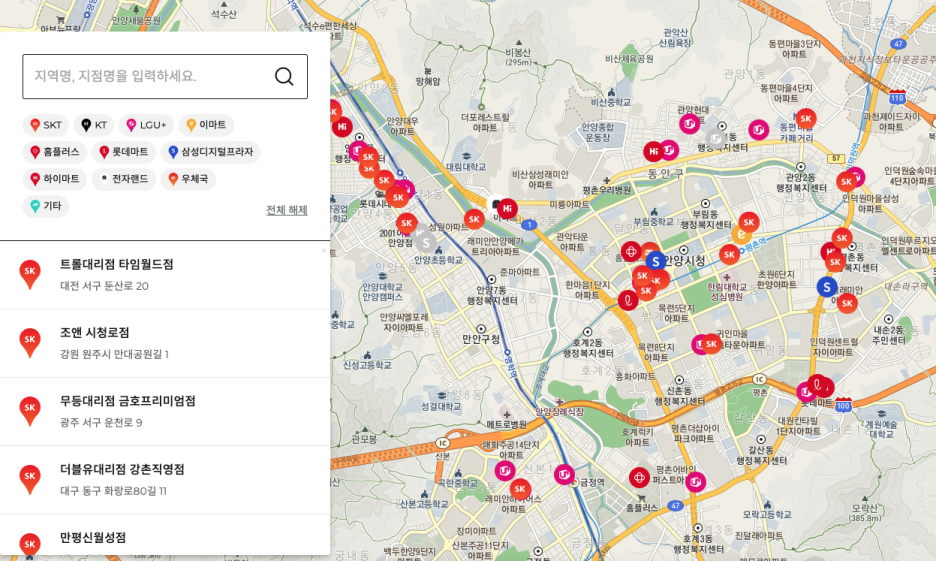Toggle the 기타 filter chip
The height and width of the screenshot is (561, 936).
46,206
